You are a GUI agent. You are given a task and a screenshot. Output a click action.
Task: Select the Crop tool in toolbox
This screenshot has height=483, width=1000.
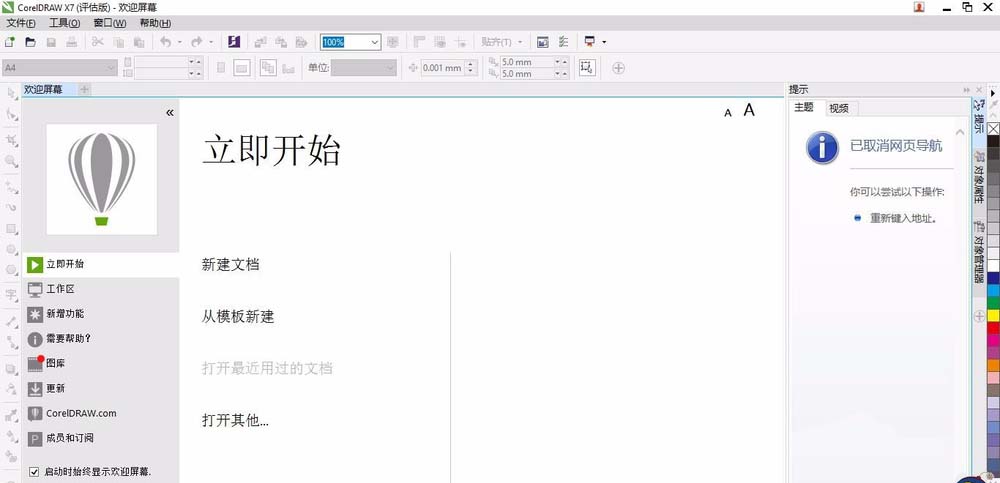(11, 140)
